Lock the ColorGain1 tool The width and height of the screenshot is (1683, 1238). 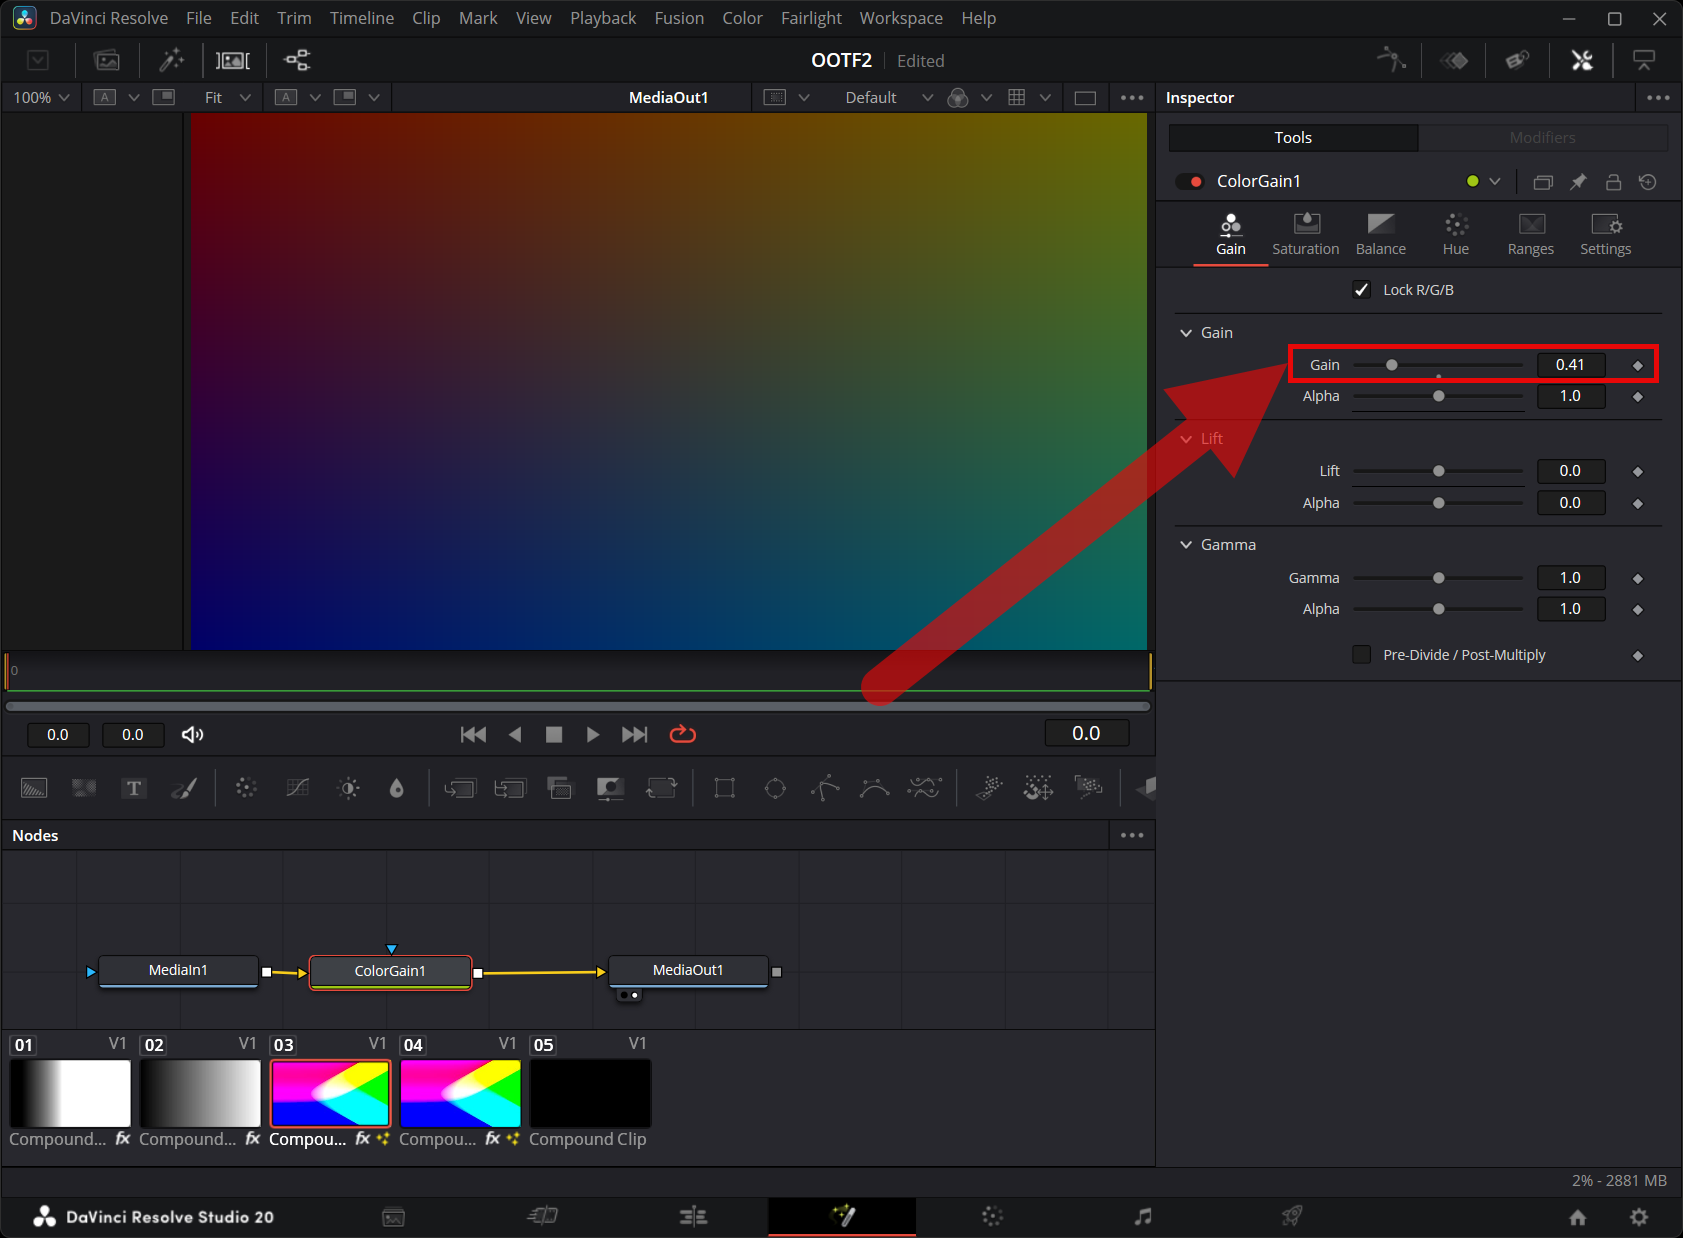[x=1613, y=182]
